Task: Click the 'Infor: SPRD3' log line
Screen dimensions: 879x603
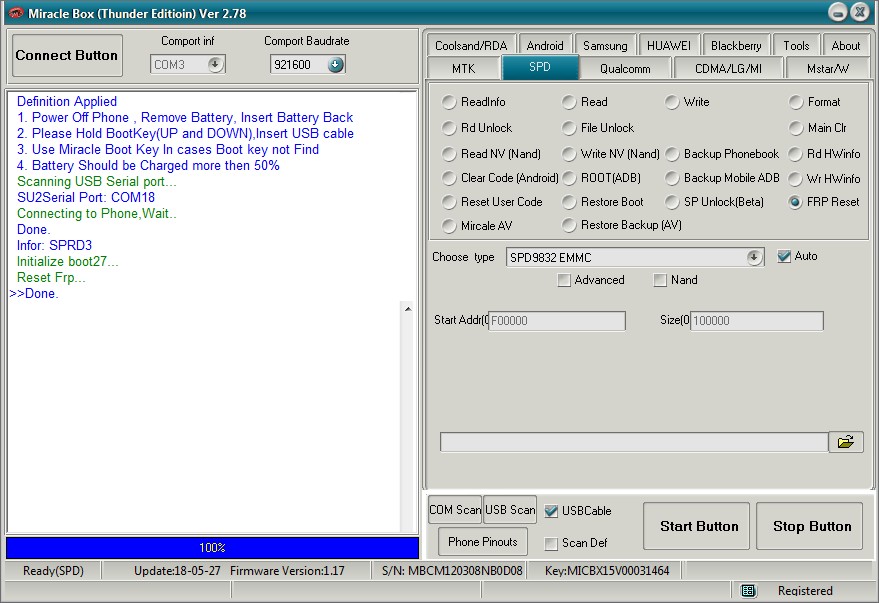Action: pyautogui.click(x=54, y=245)
